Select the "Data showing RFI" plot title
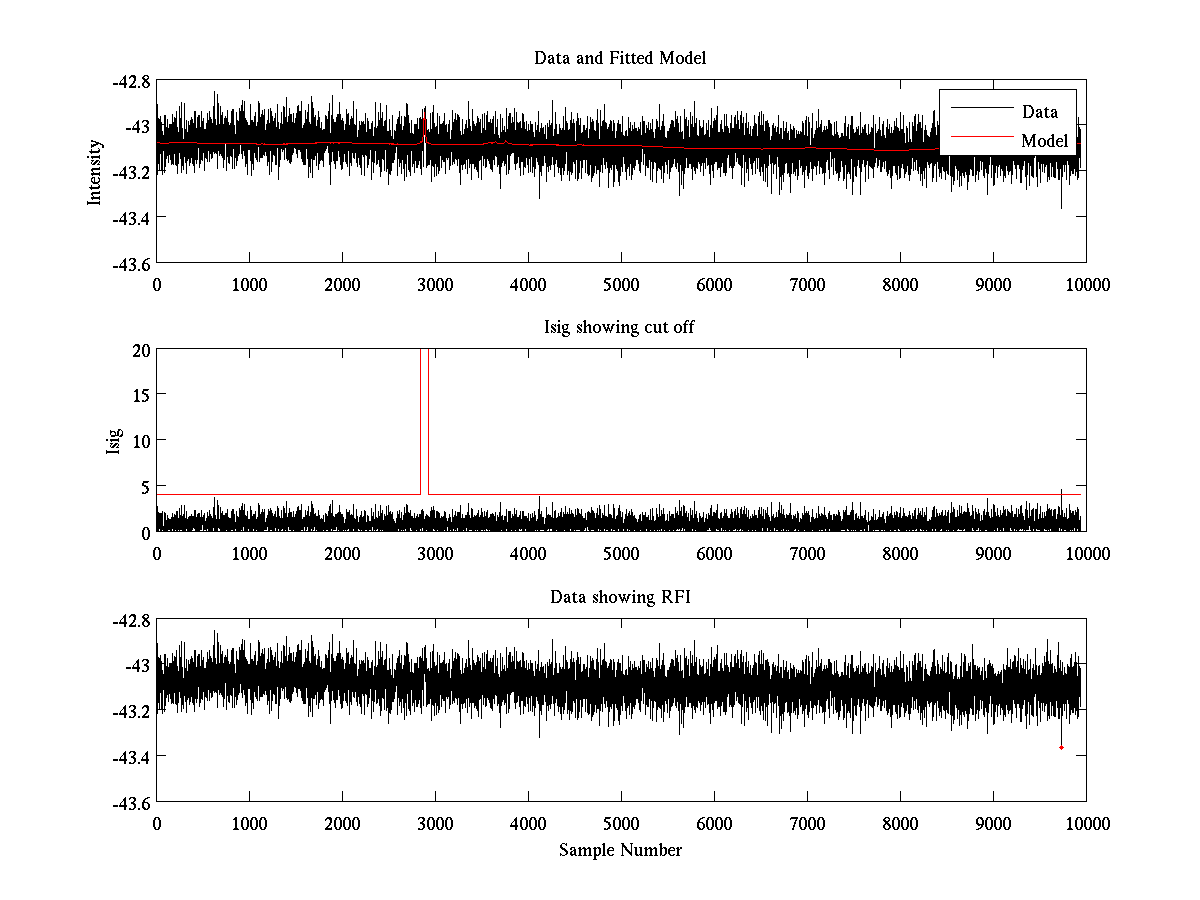Viewport: 1200px width, 900px height. click(x=620, y=597)
